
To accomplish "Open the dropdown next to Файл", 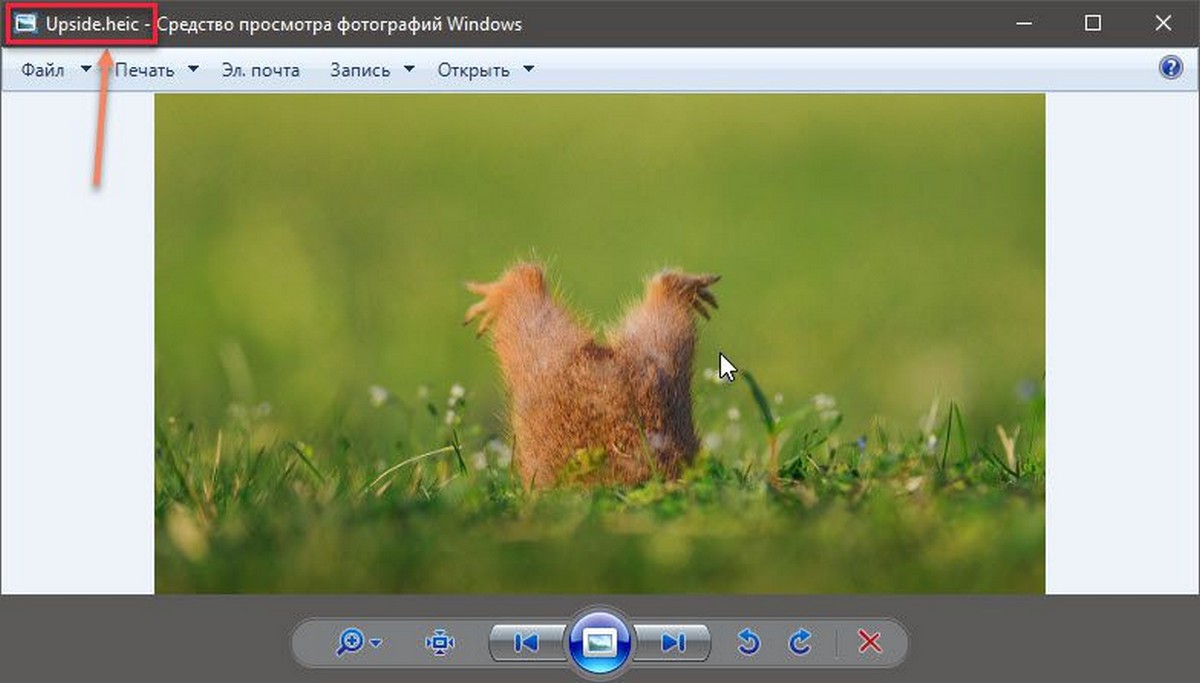I will click(x=87, y=70).
